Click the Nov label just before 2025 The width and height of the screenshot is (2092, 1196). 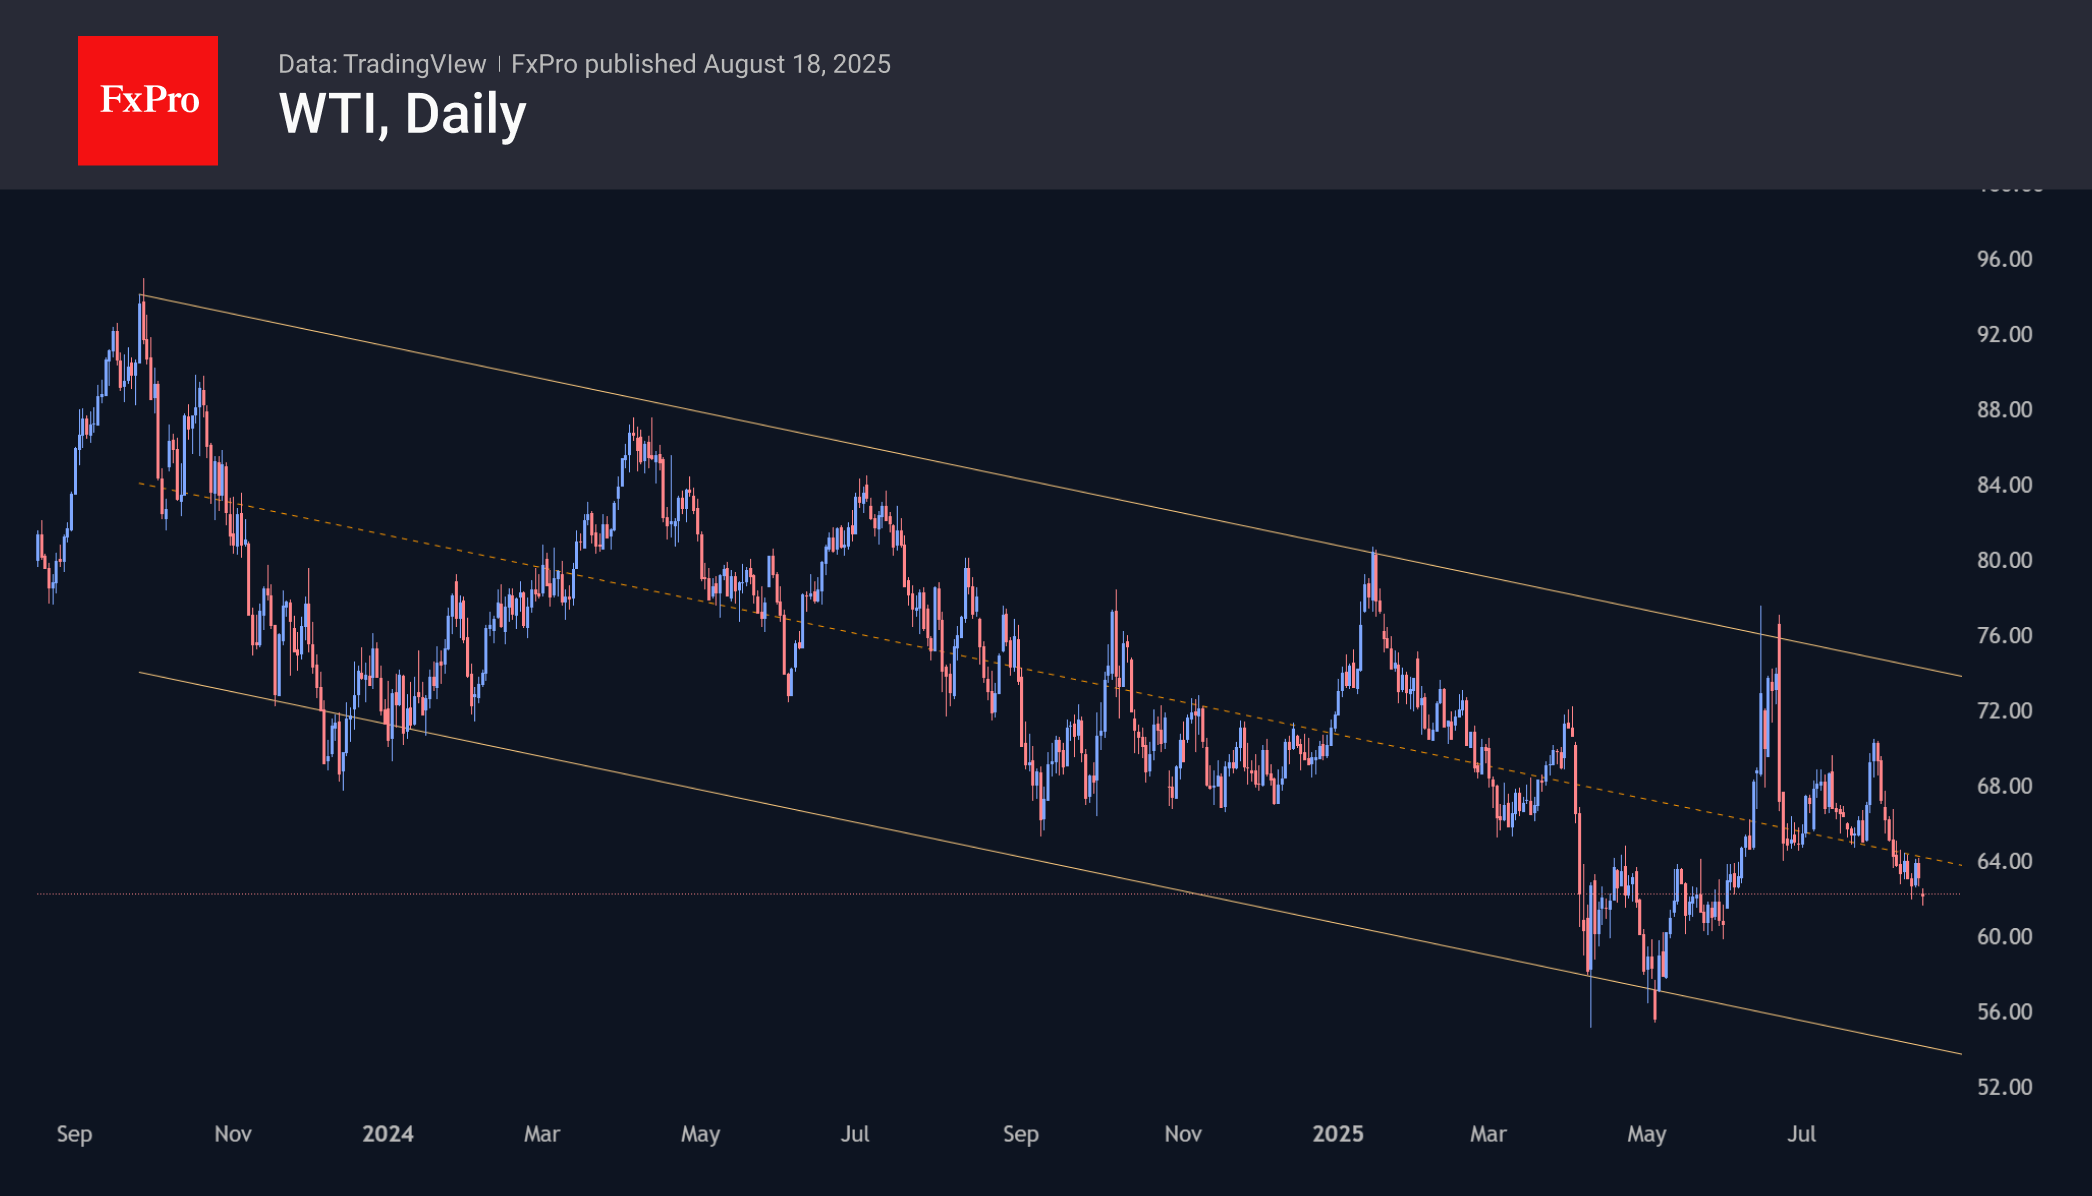coord(1183,1134)
